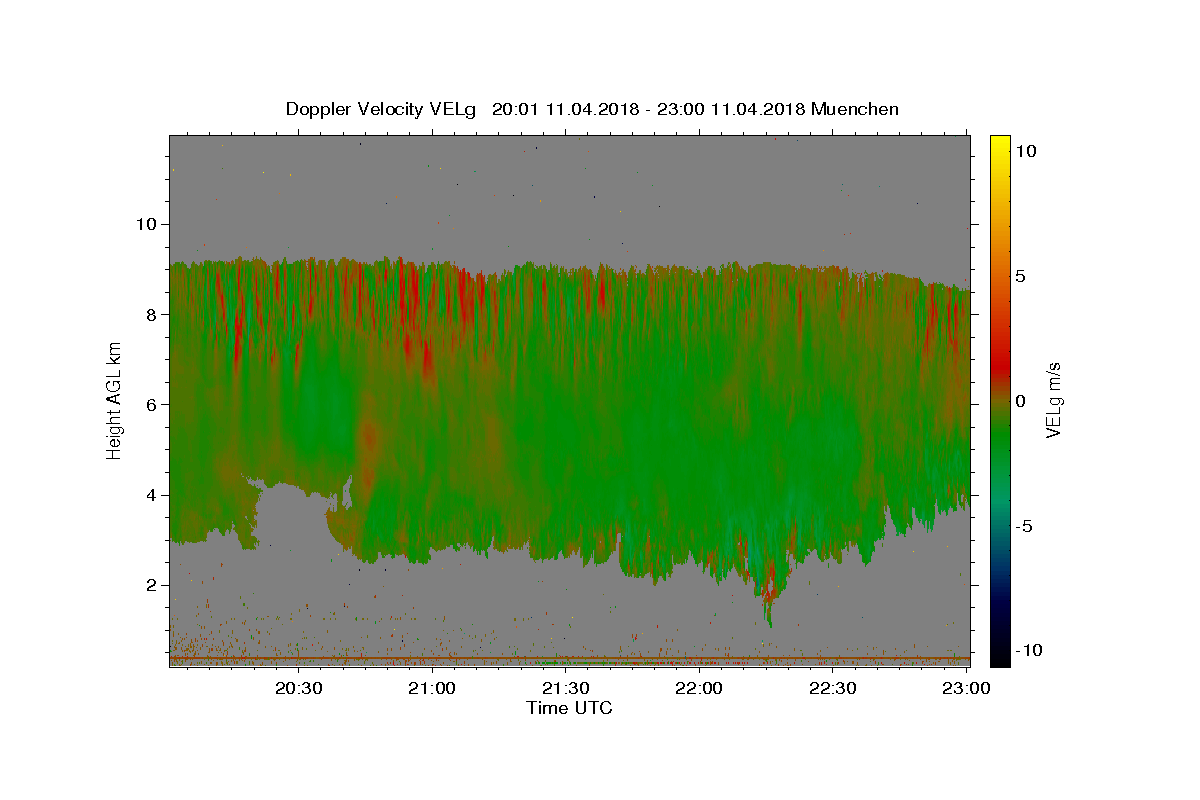Click the height tick label '10'
Viewport: 1200px width, 800px height.
pyautogui.click(x=146, y=224)
